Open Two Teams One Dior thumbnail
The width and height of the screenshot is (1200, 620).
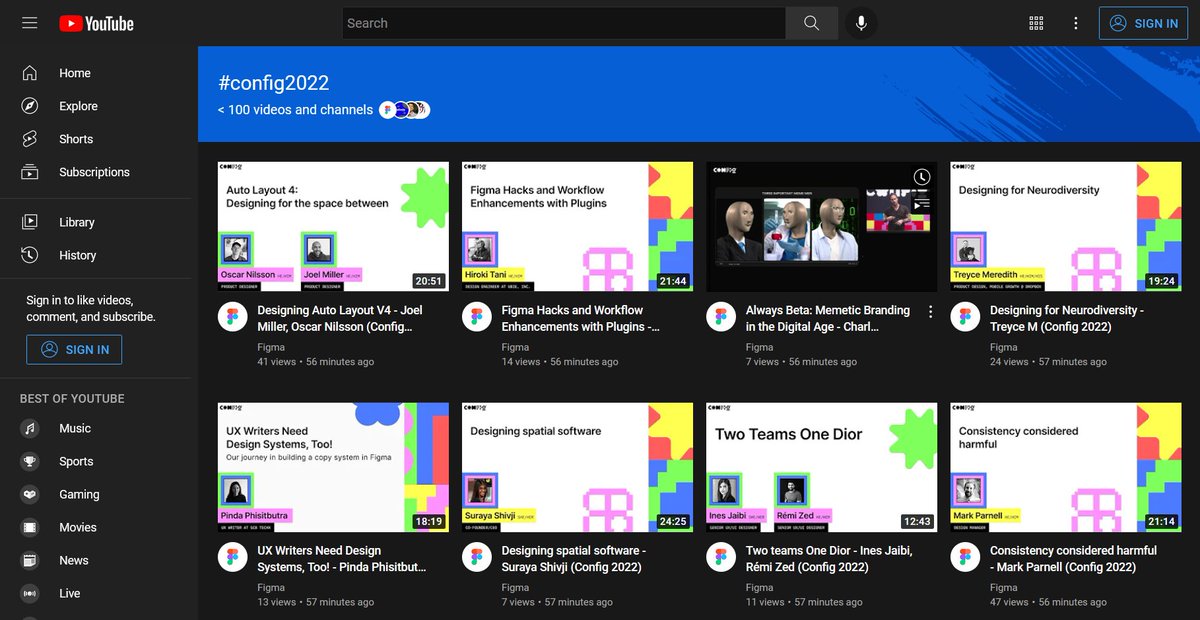[822, 467]
